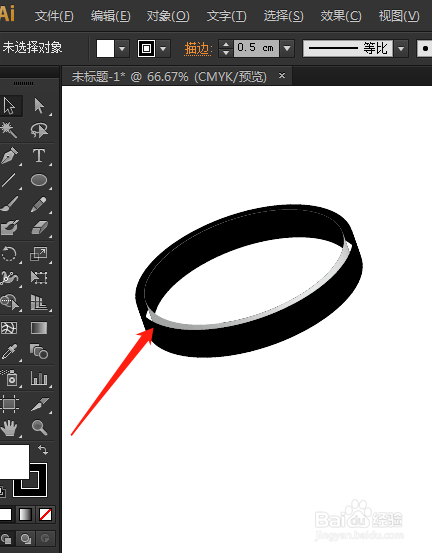Select the Hand tool
The width and height of the screenshot is (432, 553).
(9, 428)
